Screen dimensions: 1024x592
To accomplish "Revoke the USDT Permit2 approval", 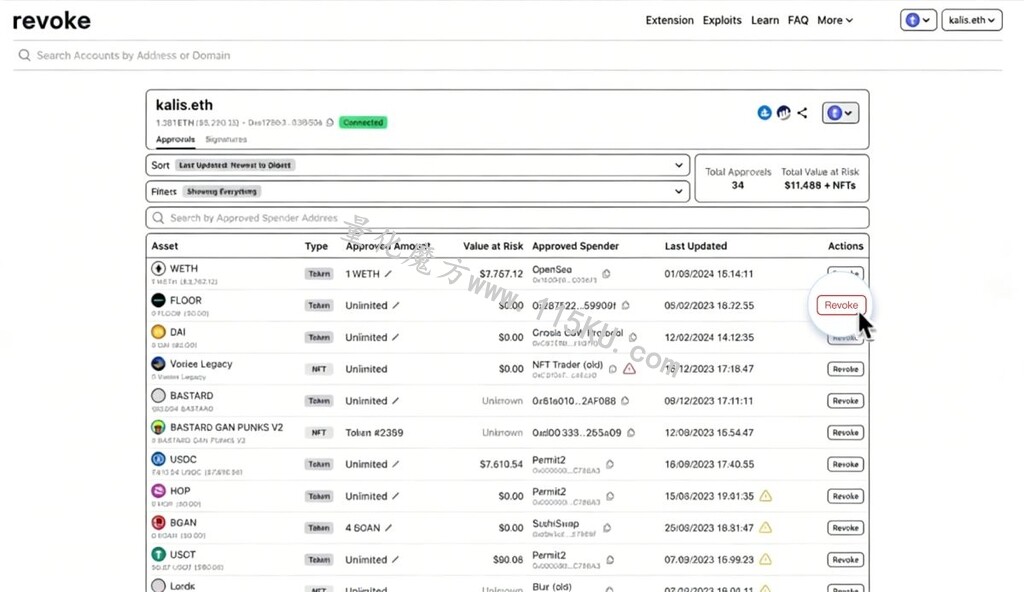I will pyautogui.click(x=845, y=559).
